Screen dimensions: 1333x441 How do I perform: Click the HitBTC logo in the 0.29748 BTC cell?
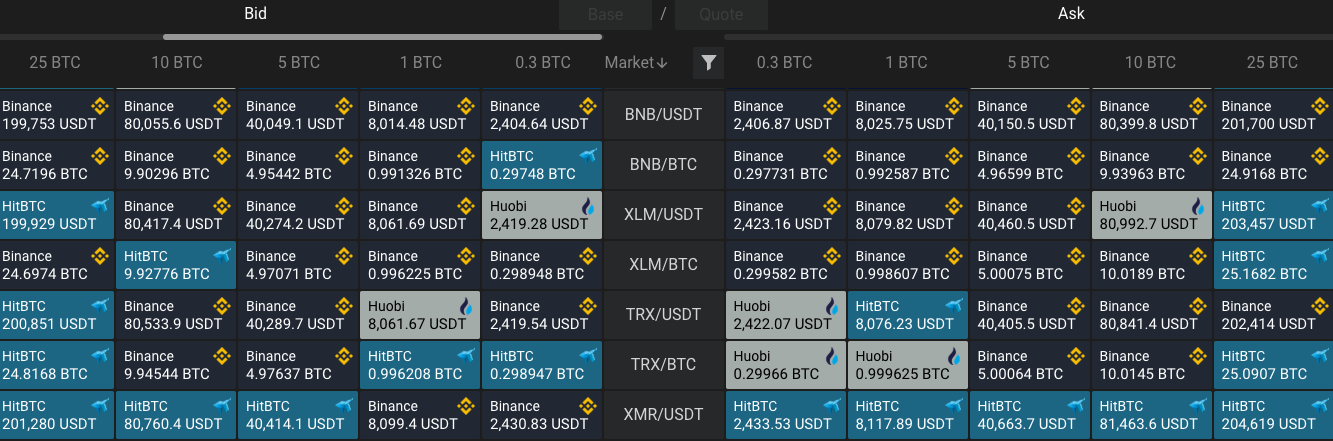588,156
